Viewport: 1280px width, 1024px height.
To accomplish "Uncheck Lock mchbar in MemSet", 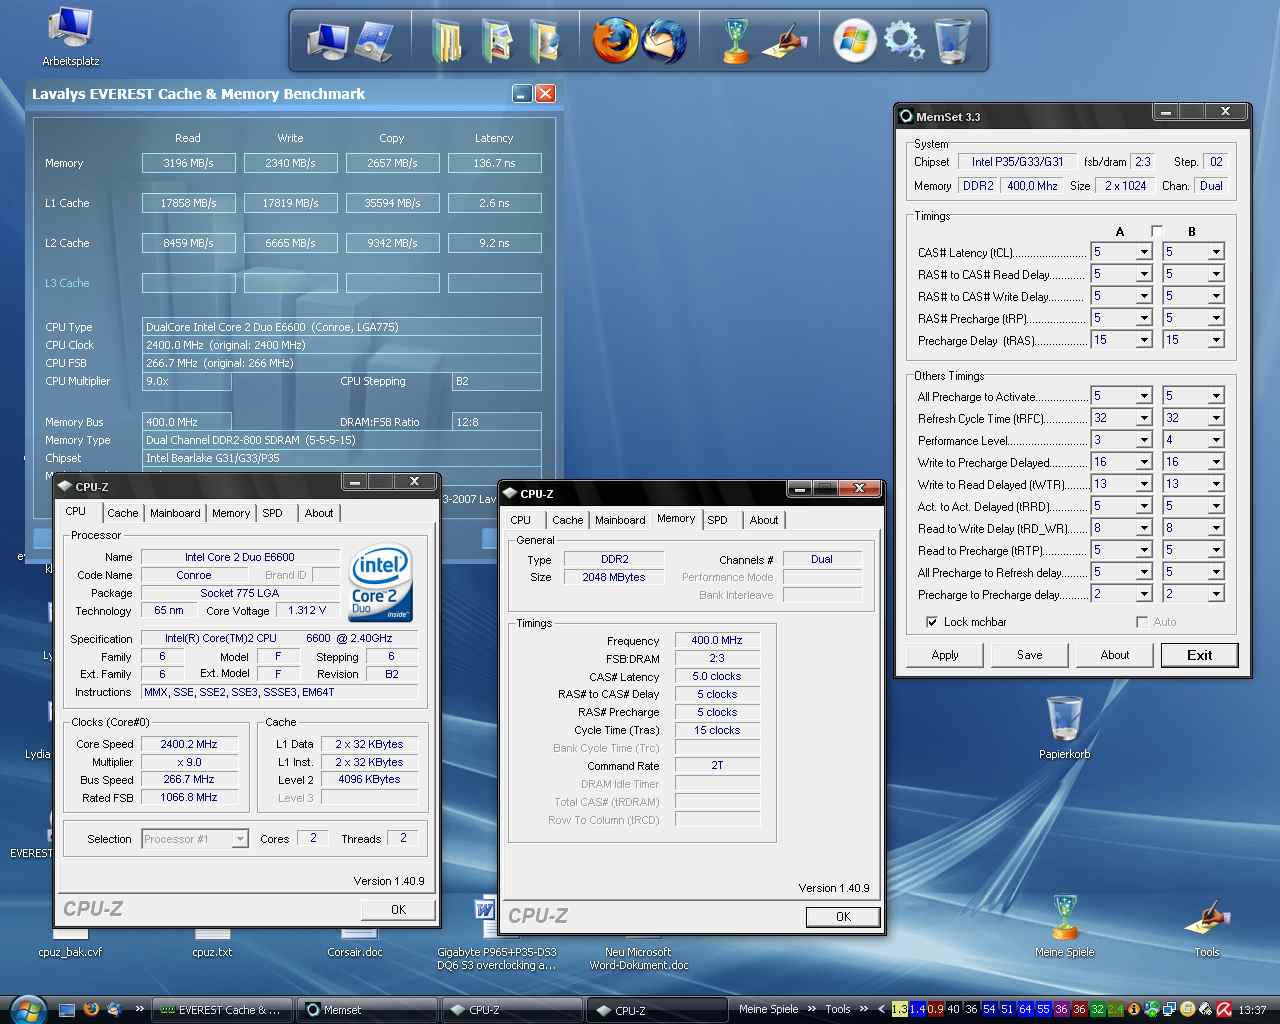I will [x=932, y=622].
